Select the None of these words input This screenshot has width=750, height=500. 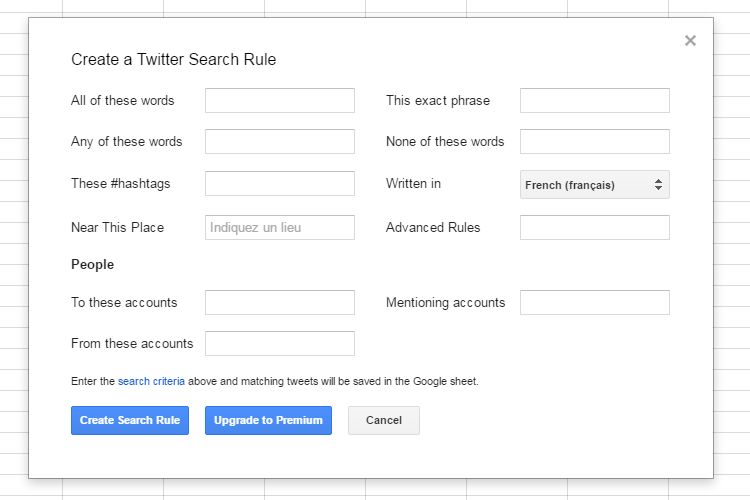click(x=595, y=142)
